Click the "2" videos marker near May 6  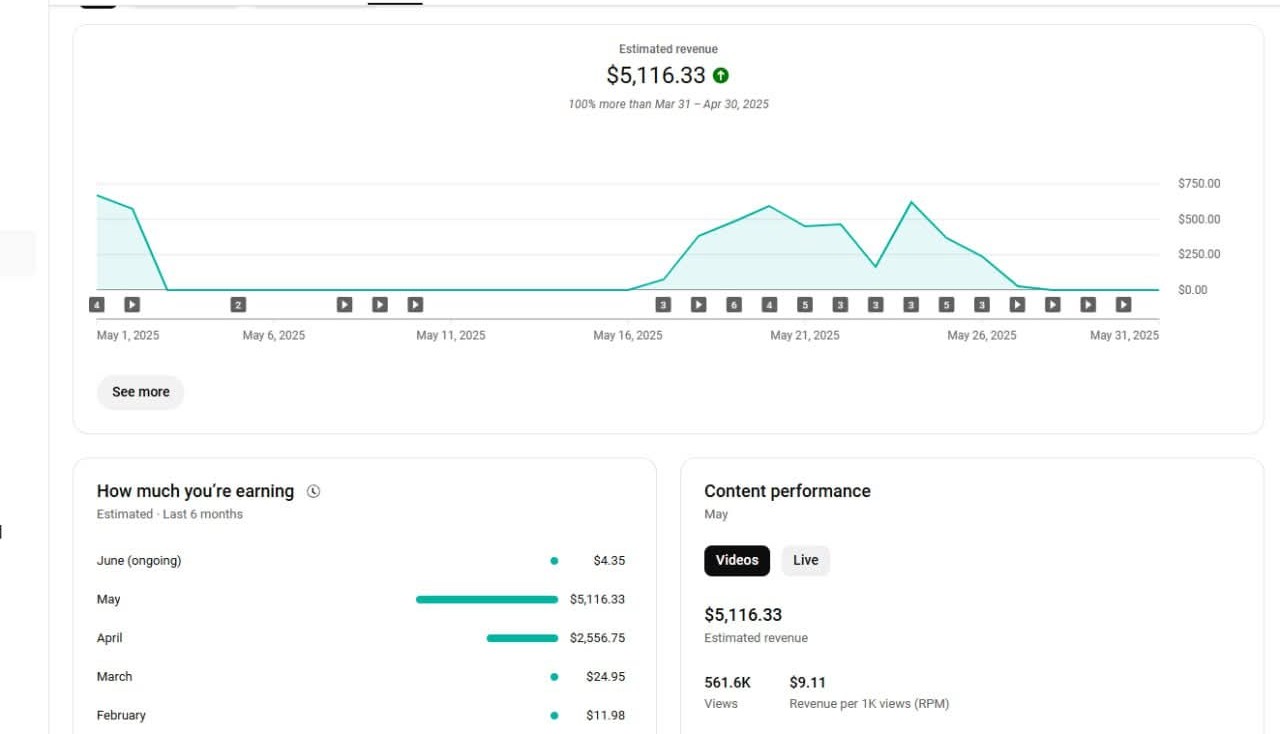238,304
